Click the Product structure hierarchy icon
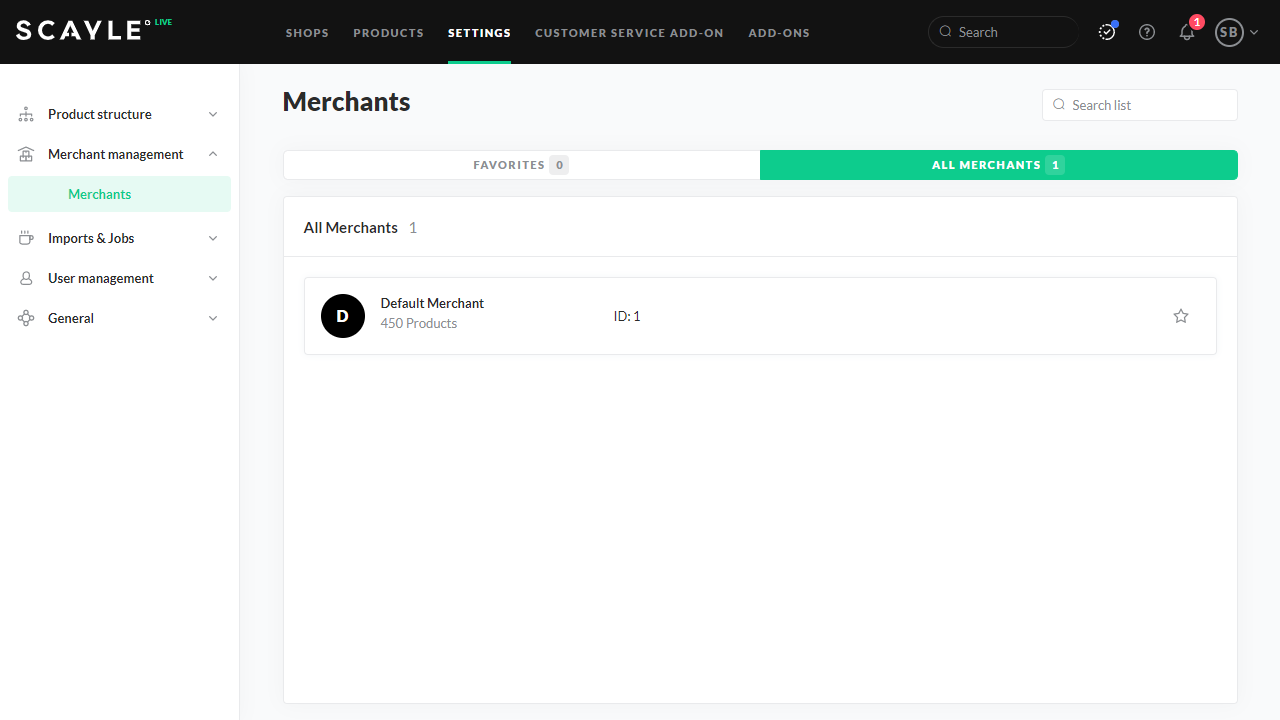Viewport: 1280px width, 720px height. point(26,115)
